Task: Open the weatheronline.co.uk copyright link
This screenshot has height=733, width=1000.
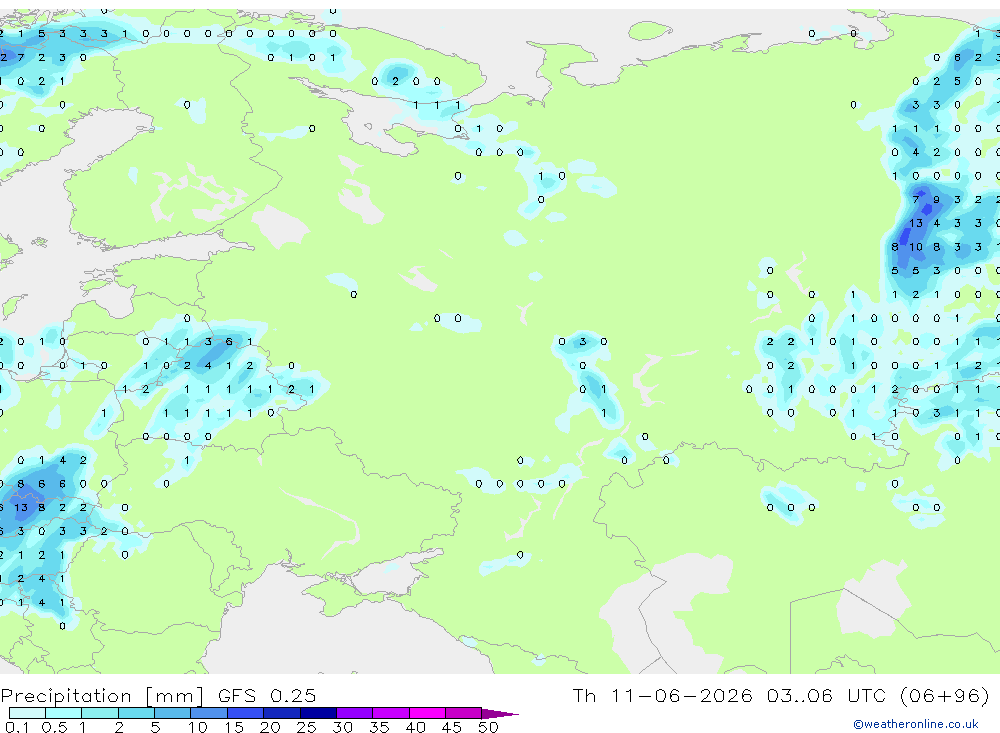Action: 915,724
